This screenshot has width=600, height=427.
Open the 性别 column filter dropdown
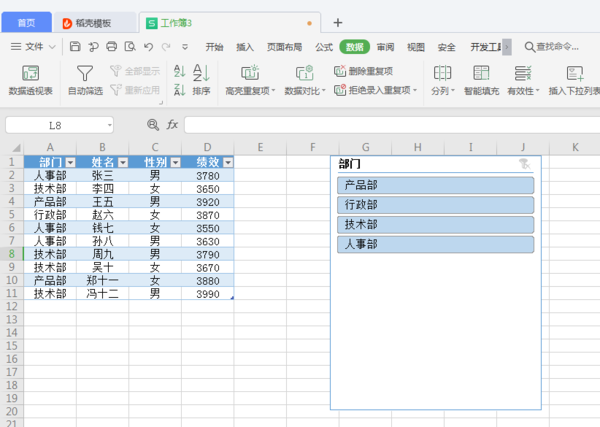click(x=175, y=163)
